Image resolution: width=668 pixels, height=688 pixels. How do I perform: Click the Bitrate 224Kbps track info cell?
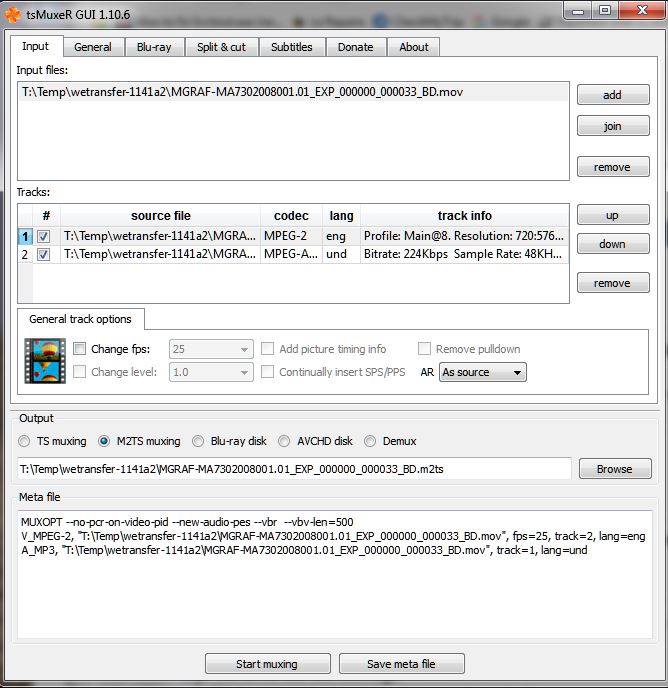pyautogui.click(x=464, y=254)
